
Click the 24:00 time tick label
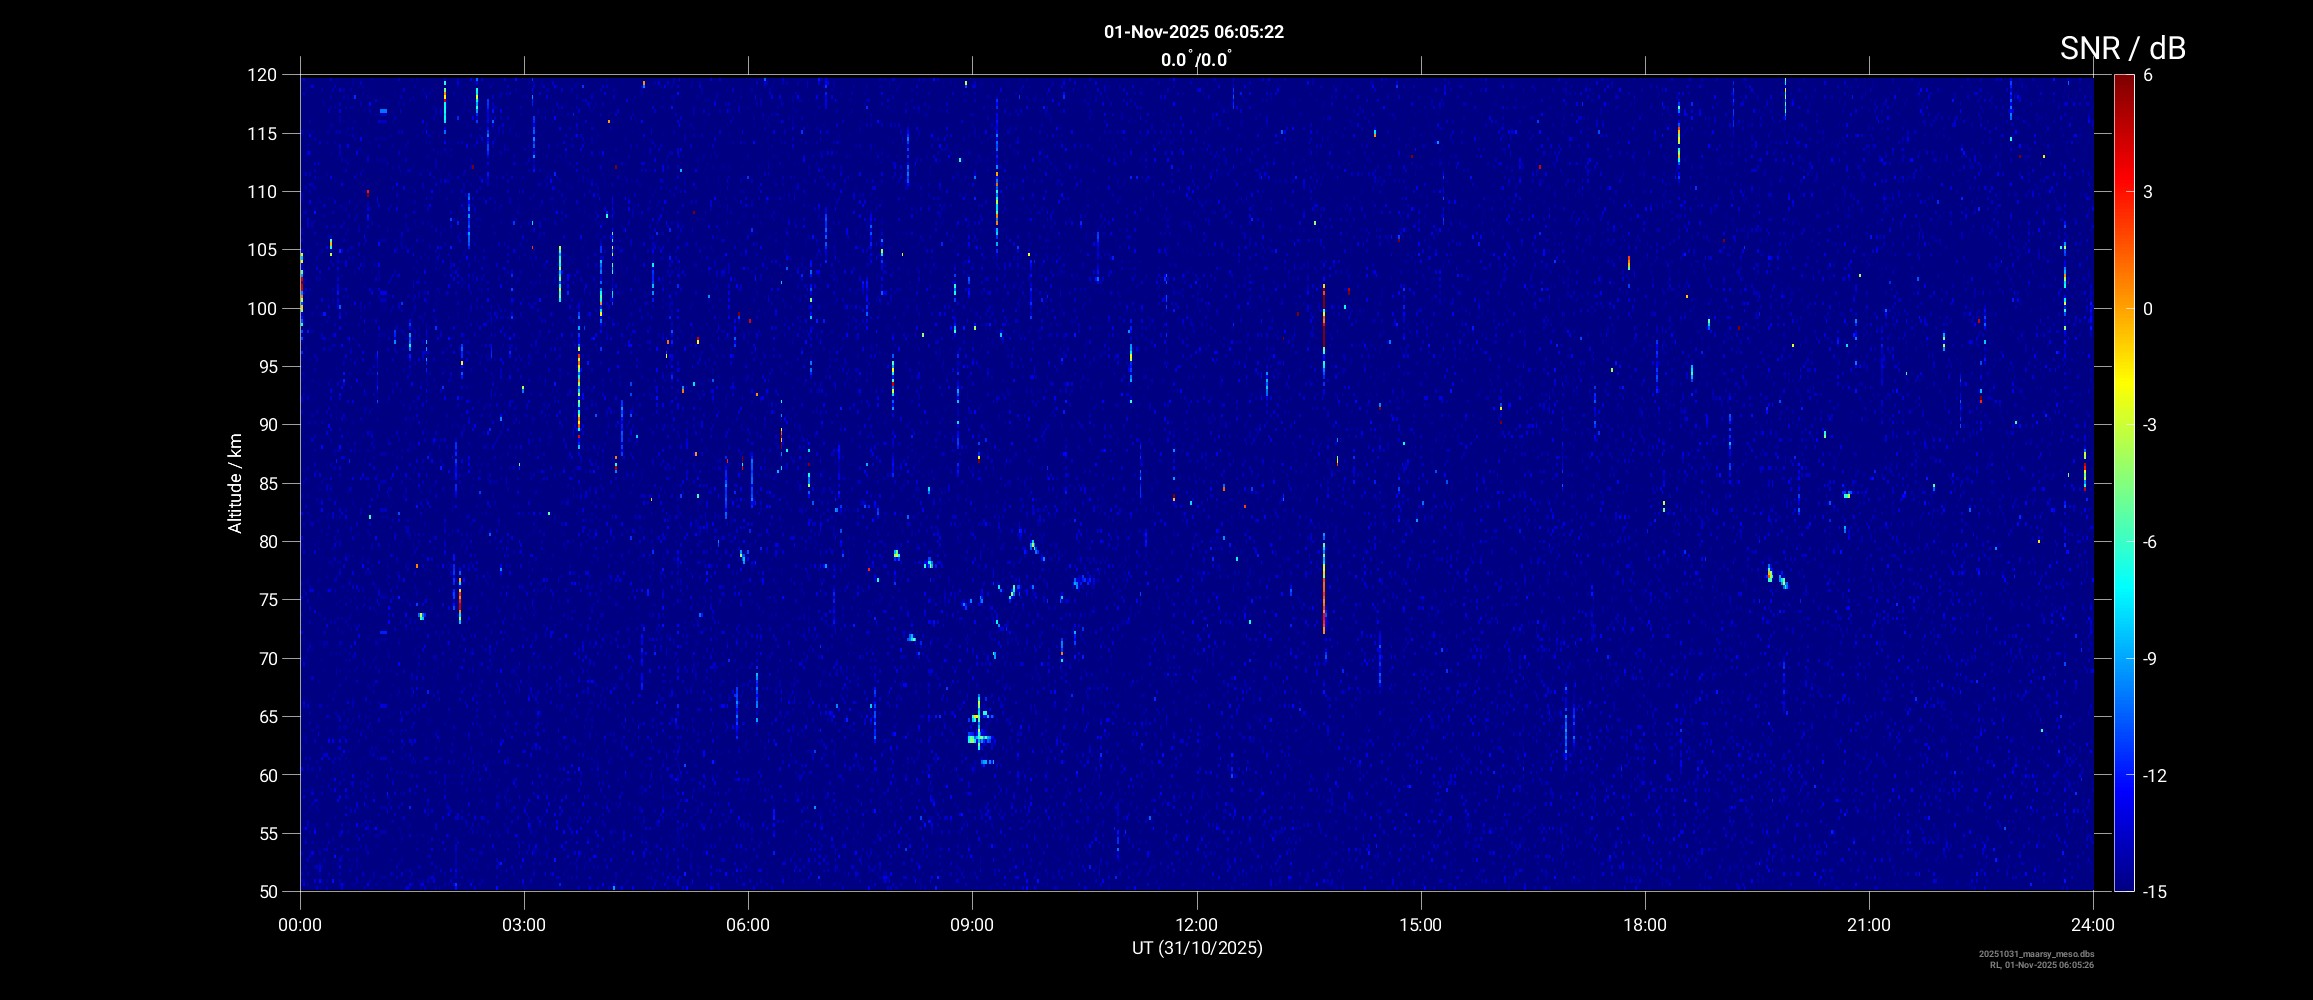pos(2093,925)
